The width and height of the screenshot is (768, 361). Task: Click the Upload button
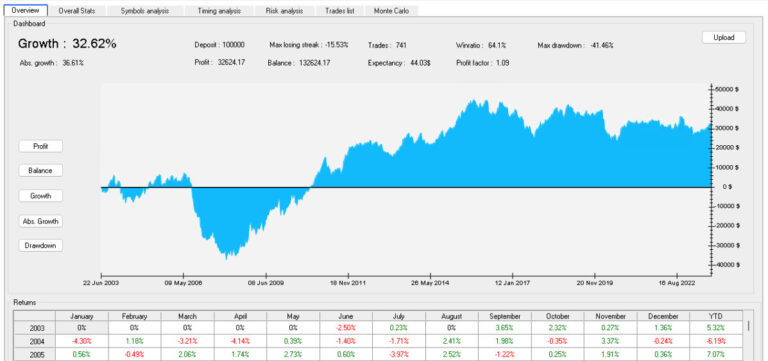(723, 38)
